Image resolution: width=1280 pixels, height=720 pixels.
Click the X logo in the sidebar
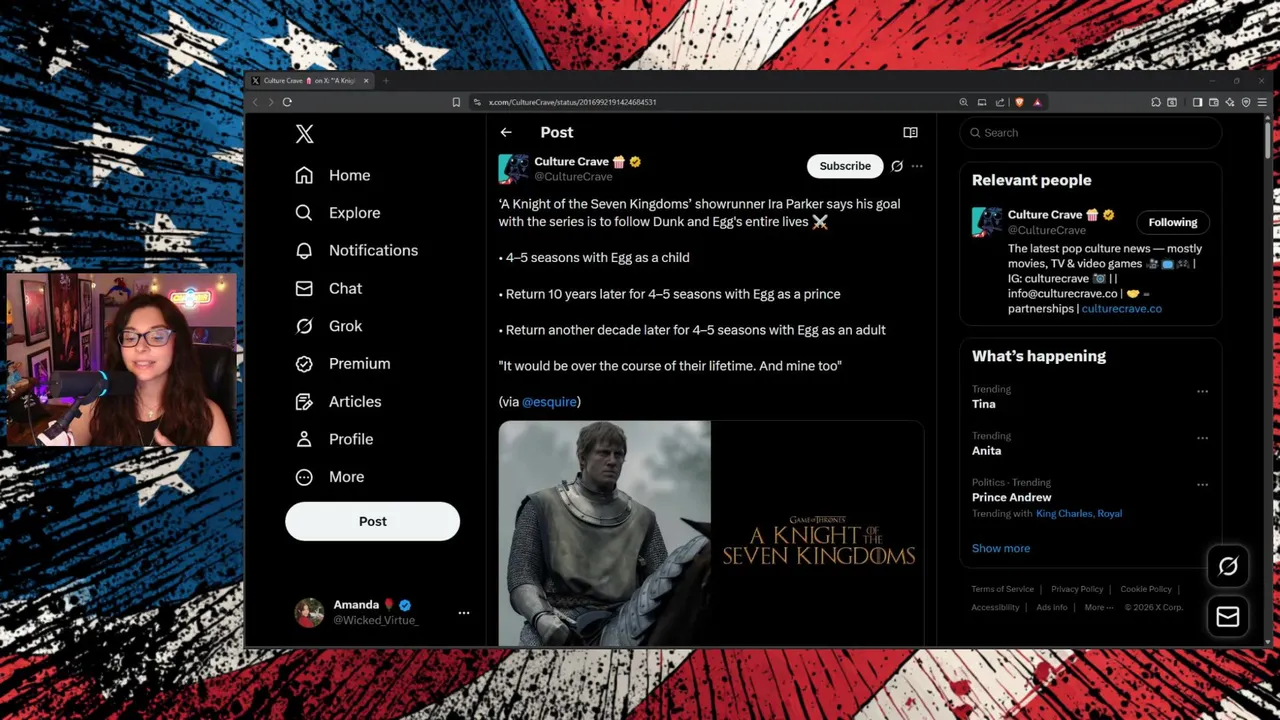(305, 133)
